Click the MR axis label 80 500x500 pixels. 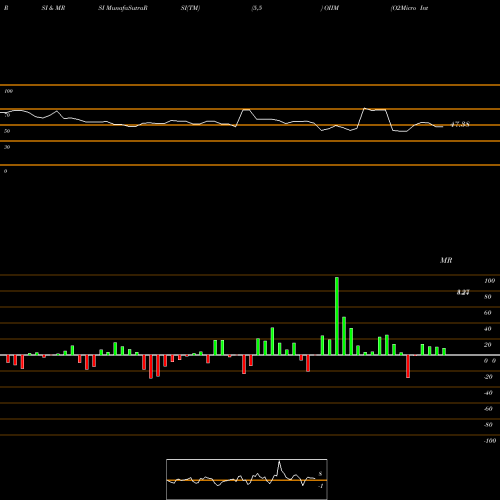click(x=488, y=297)
